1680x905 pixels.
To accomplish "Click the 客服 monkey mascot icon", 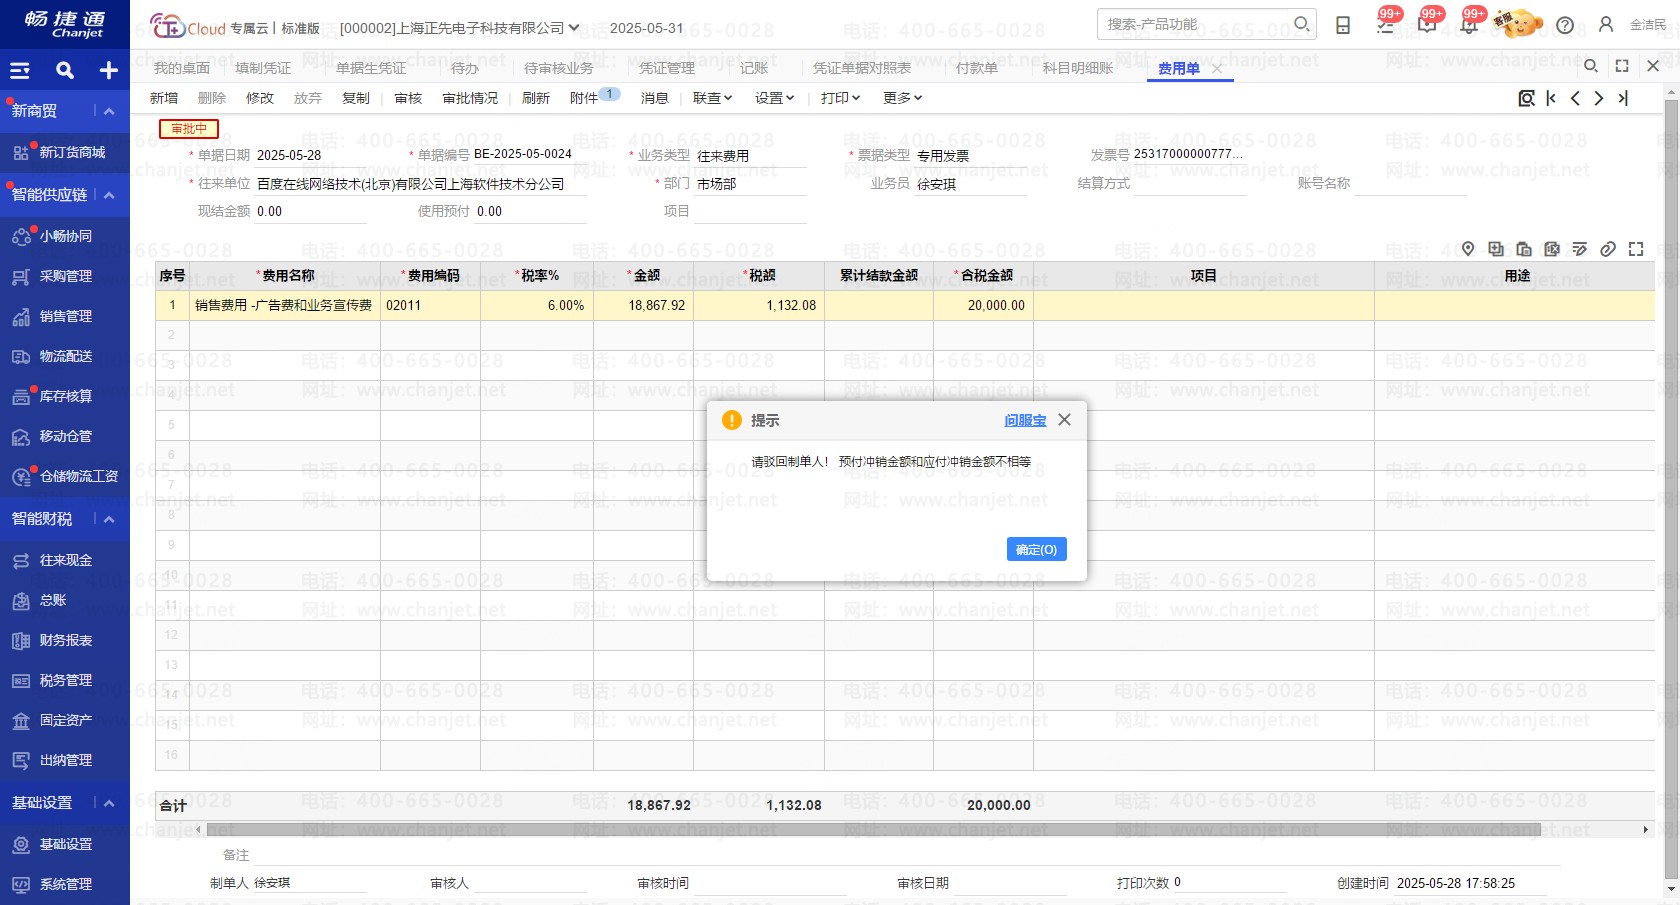I will point(1518,23).
